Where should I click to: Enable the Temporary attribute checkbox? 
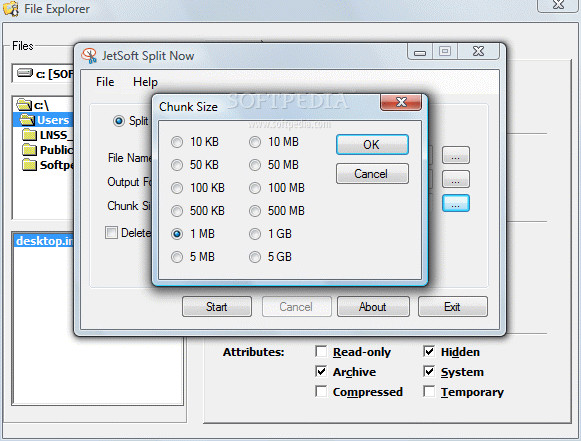(429, 391)
